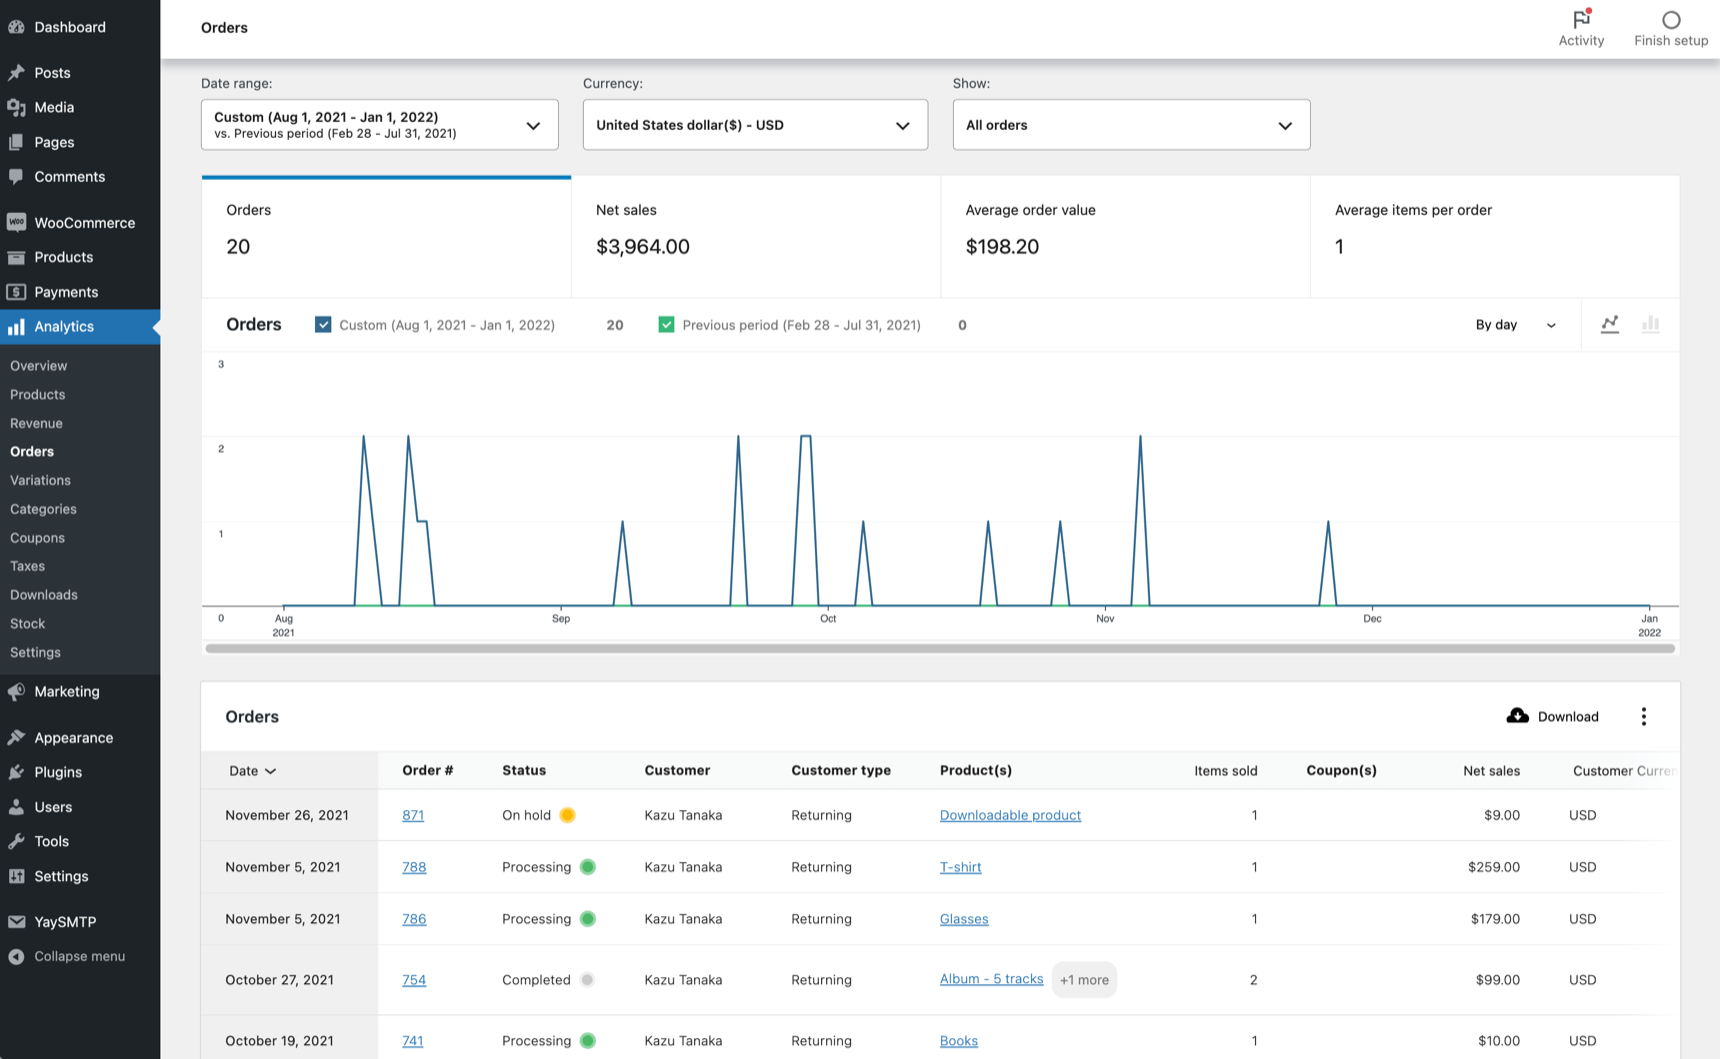Click the Finish setup circle icon
Image resolution: width=1720 pixels, height=1059 pixels.
1670,19
